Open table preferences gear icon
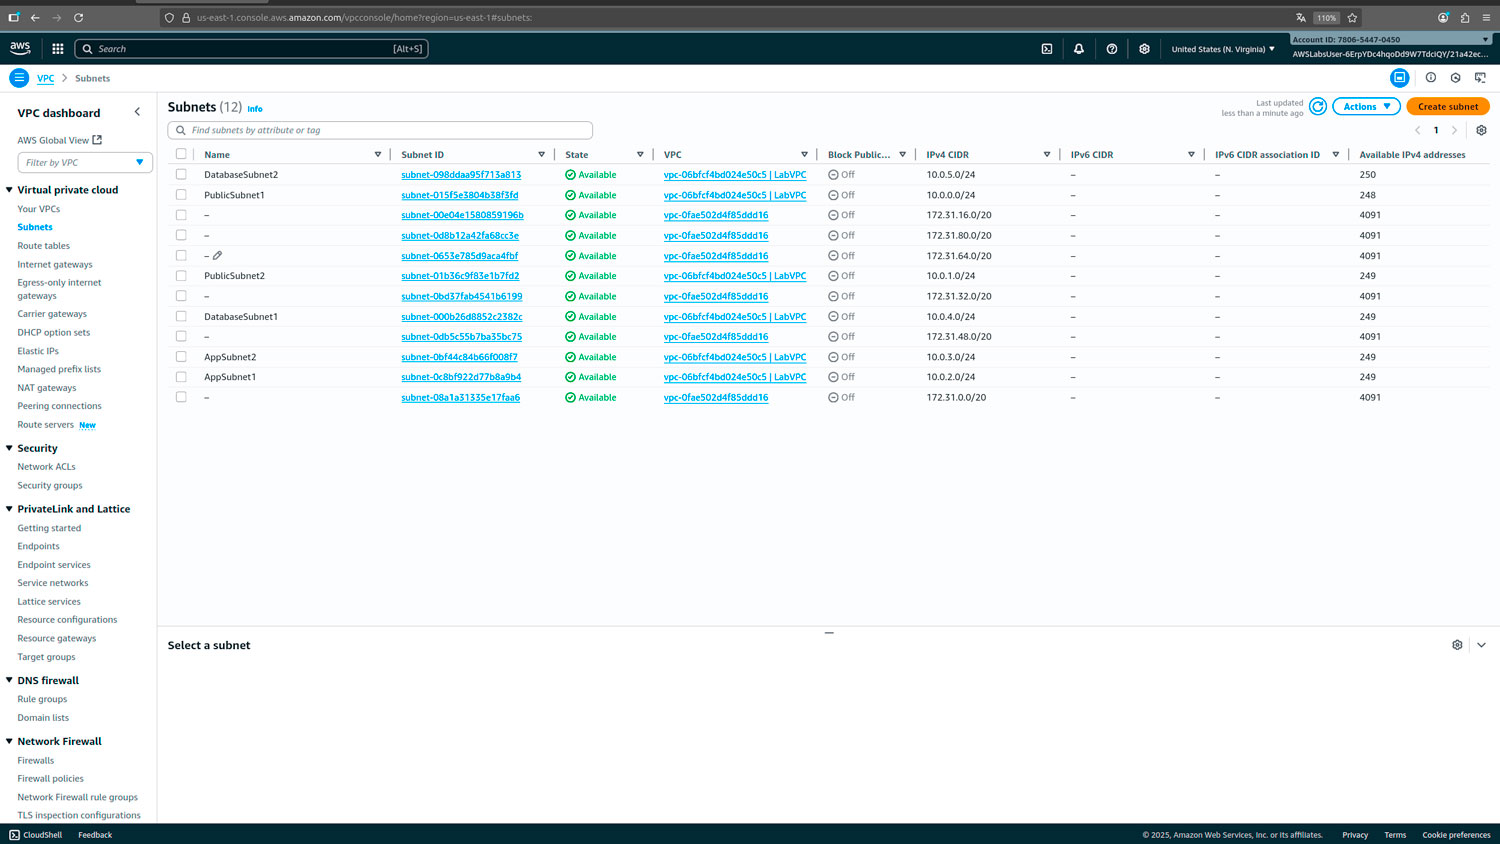The height and width of the screenshot is (844, 1500). point(1481,130)
